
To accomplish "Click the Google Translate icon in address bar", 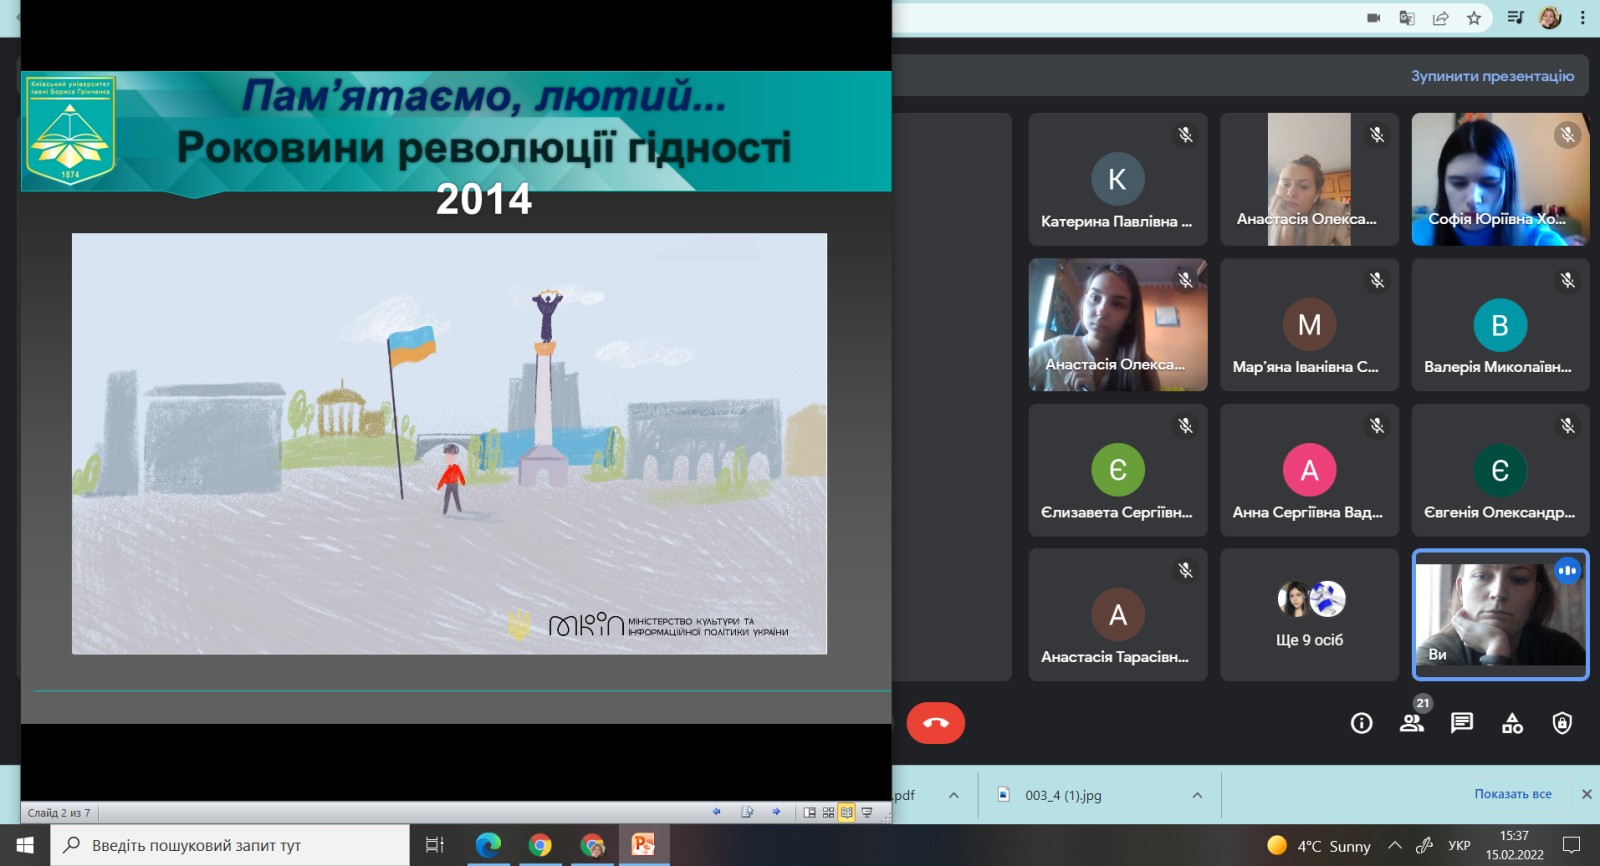I will [x=1407, y=18].
